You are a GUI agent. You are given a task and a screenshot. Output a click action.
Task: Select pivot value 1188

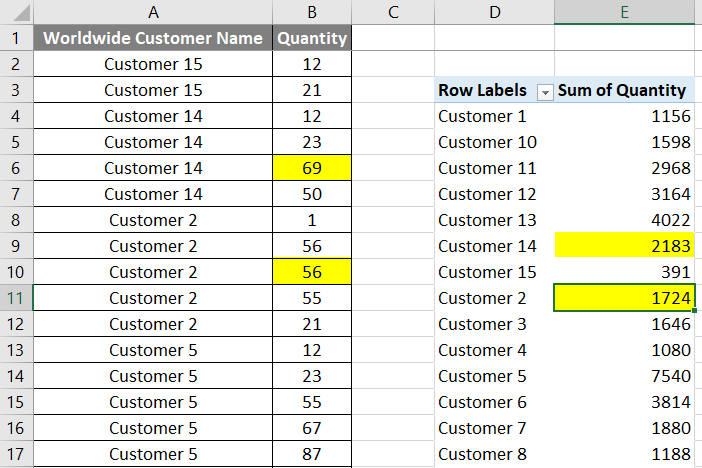point(625,454)
